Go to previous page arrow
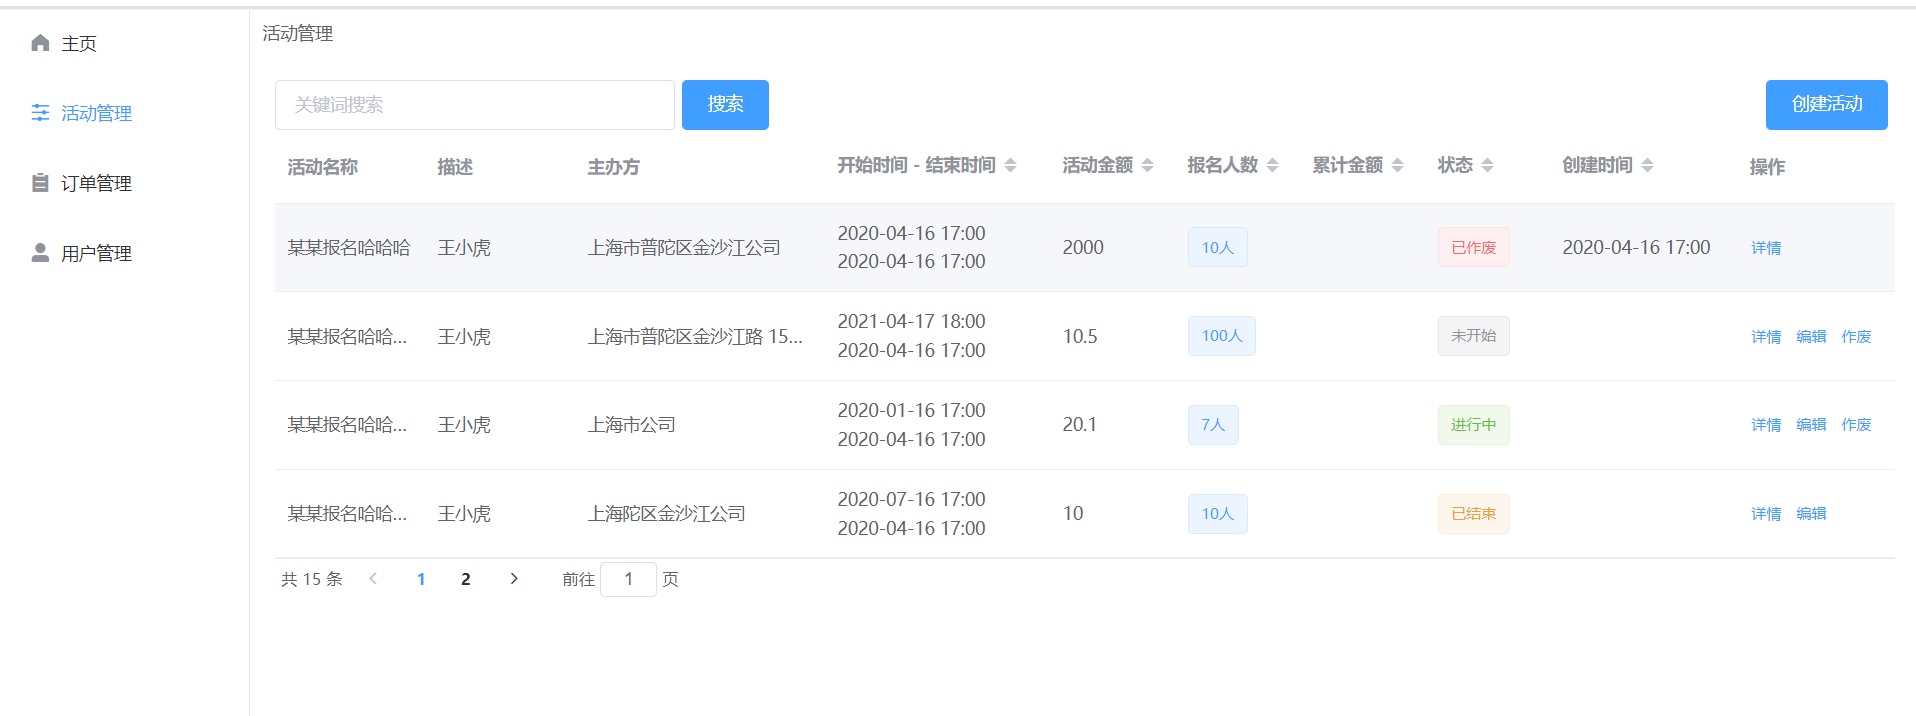The image size is (1916, 716). tap(373, 579)
